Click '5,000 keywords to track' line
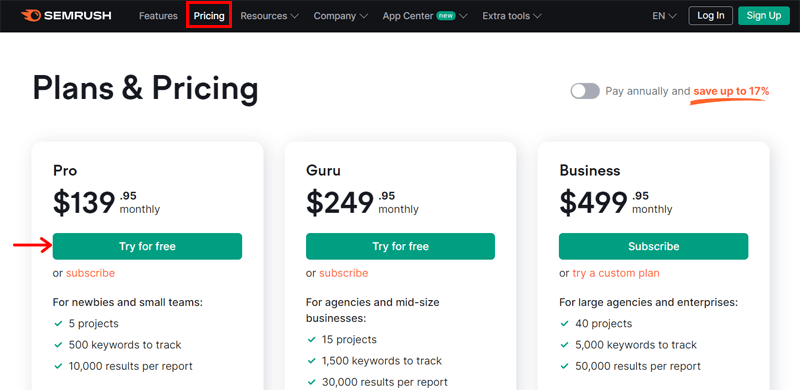The image size is (800, 390). coord(636,345)
